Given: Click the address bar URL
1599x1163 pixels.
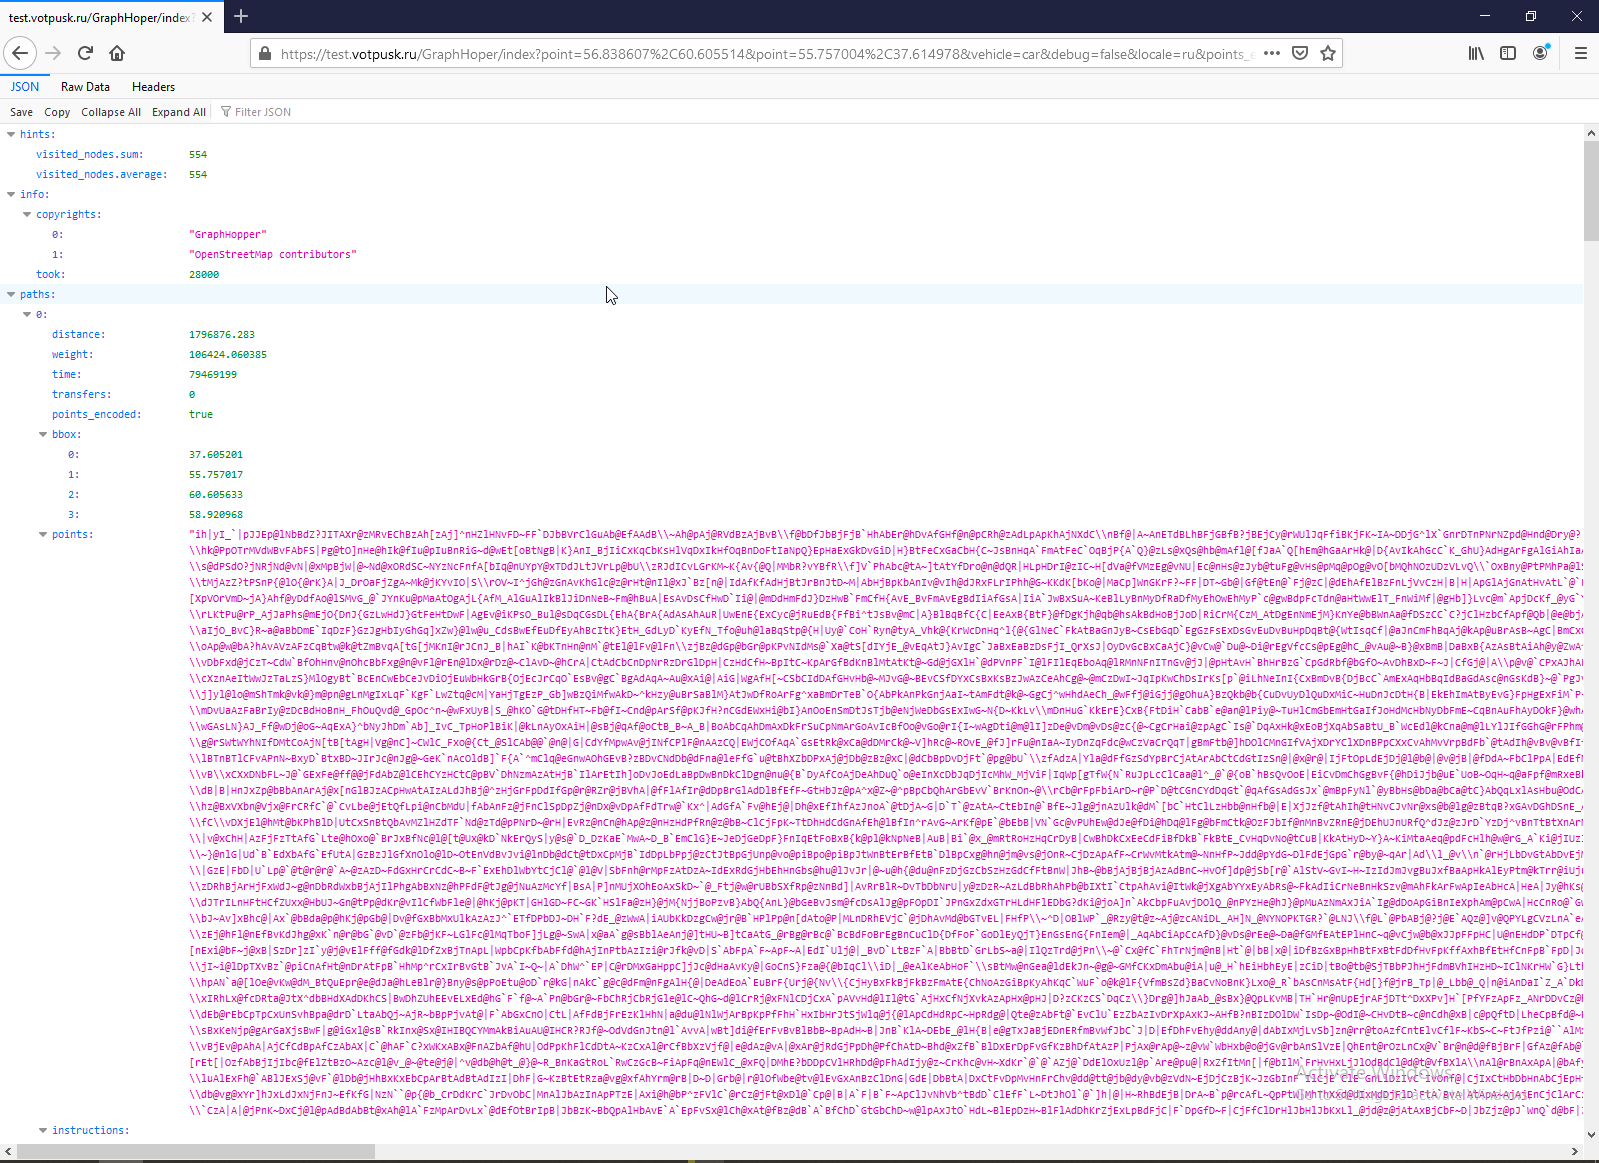Looking at the screenshot, I should [x=767, y=54].
